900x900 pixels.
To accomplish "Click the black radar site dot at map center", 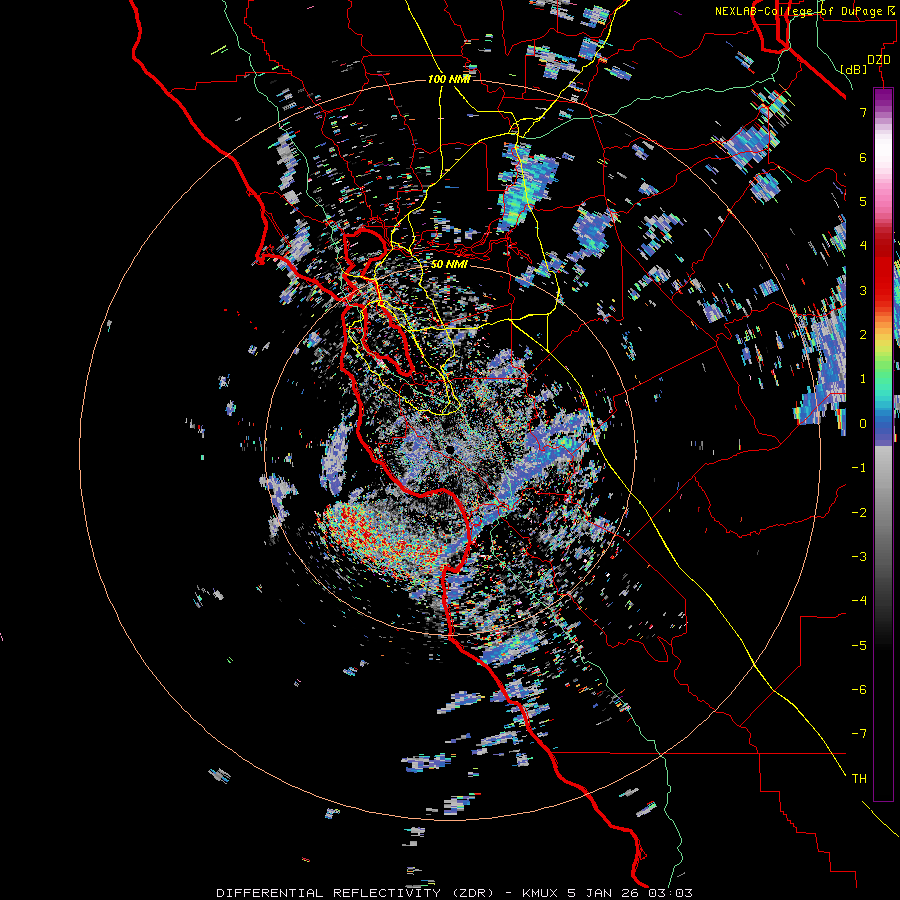I will tap(451, 449).
